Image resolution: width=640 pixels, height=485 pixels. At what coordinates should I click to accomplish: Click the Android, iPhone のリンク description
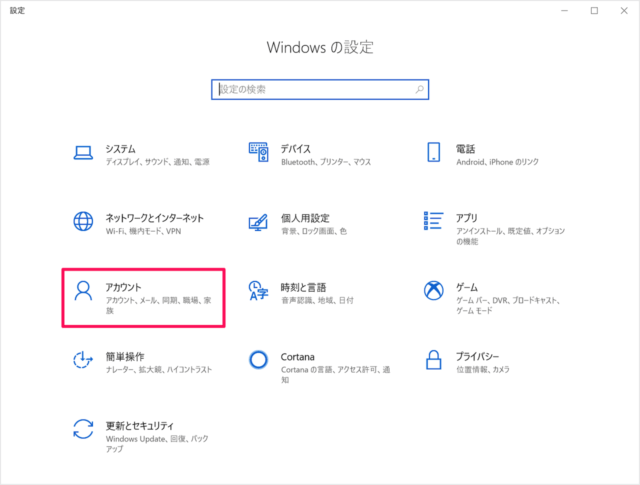coord(497,162)
